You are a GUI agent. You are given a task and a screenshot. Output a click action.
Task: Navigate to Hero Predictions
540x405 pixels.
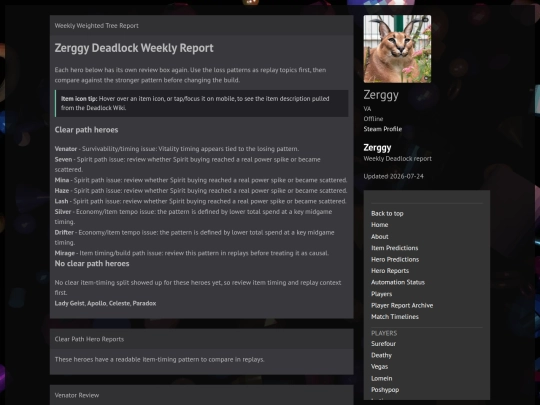(395, 259)
